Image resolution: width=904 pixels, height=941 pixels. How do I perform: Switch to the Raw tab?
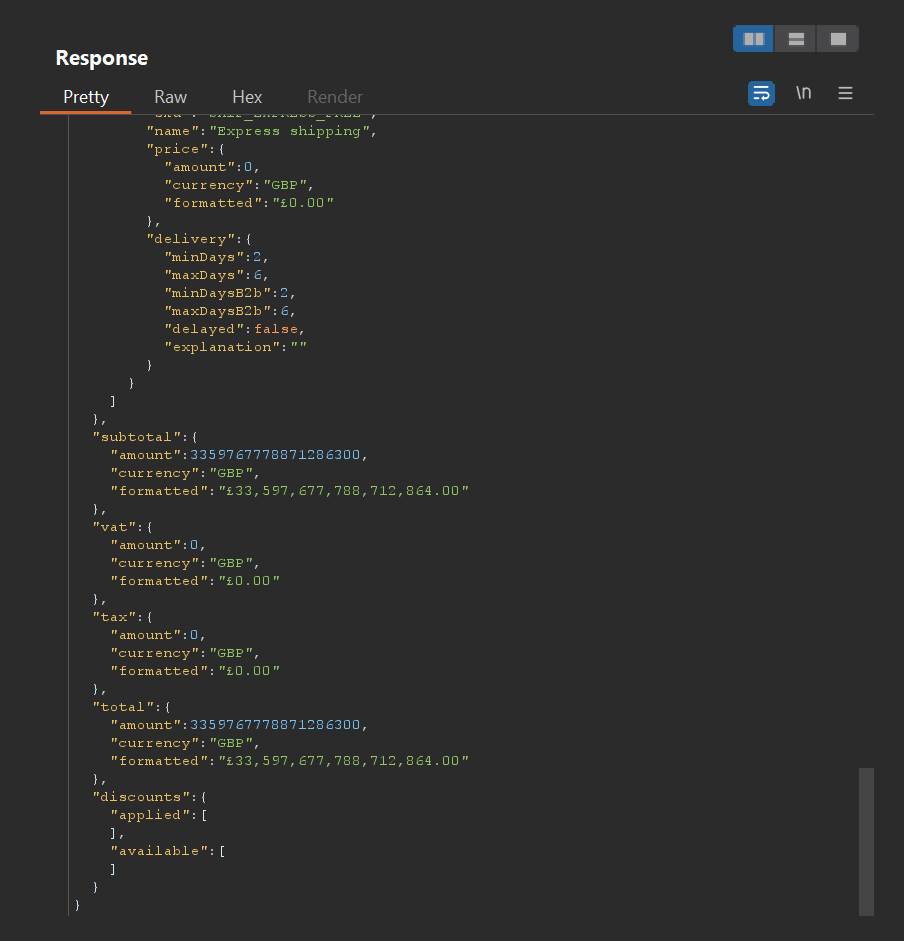[x=170, y=97]
